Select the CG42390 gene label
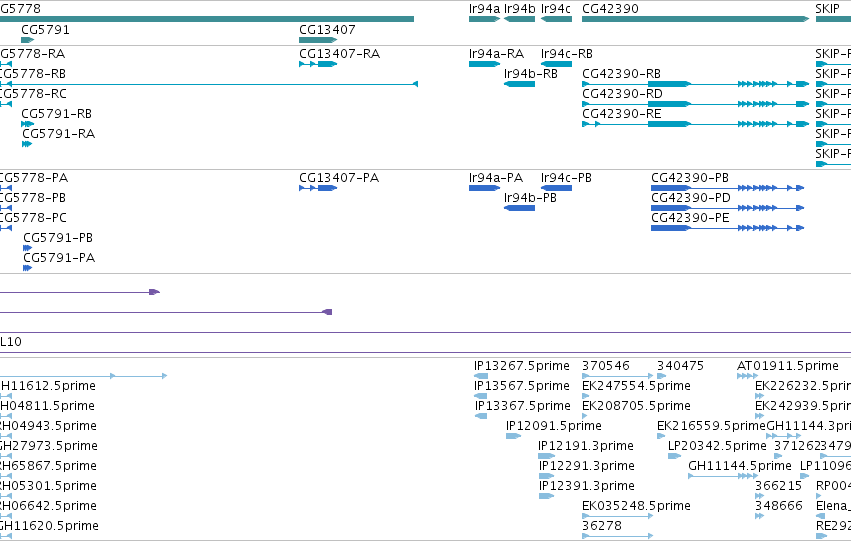 click(610, 9)
